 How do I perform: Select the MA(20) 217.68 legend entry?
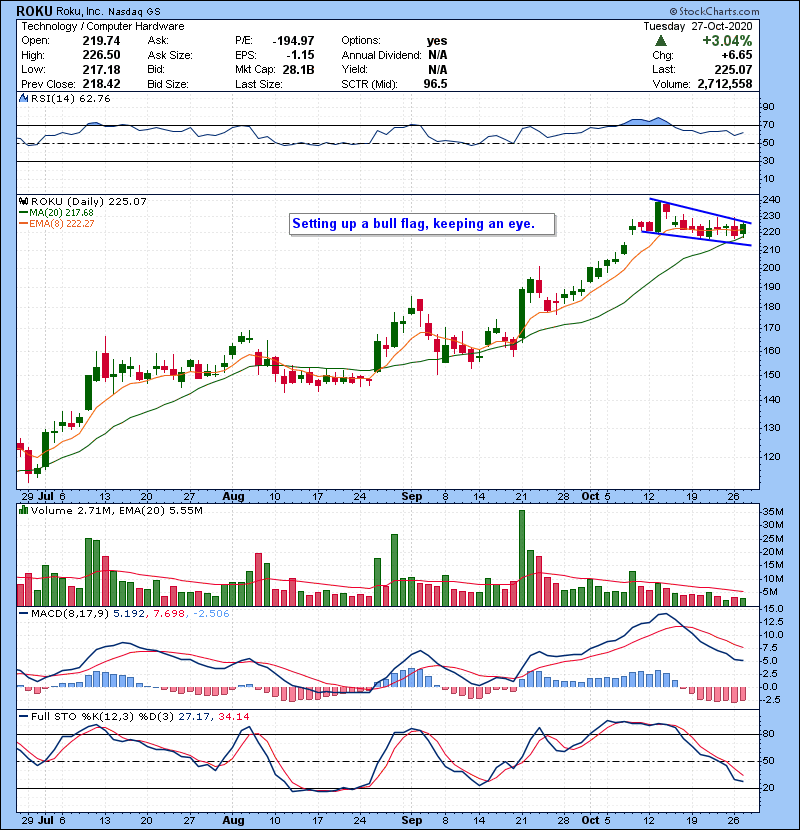[x=56, y=212]
